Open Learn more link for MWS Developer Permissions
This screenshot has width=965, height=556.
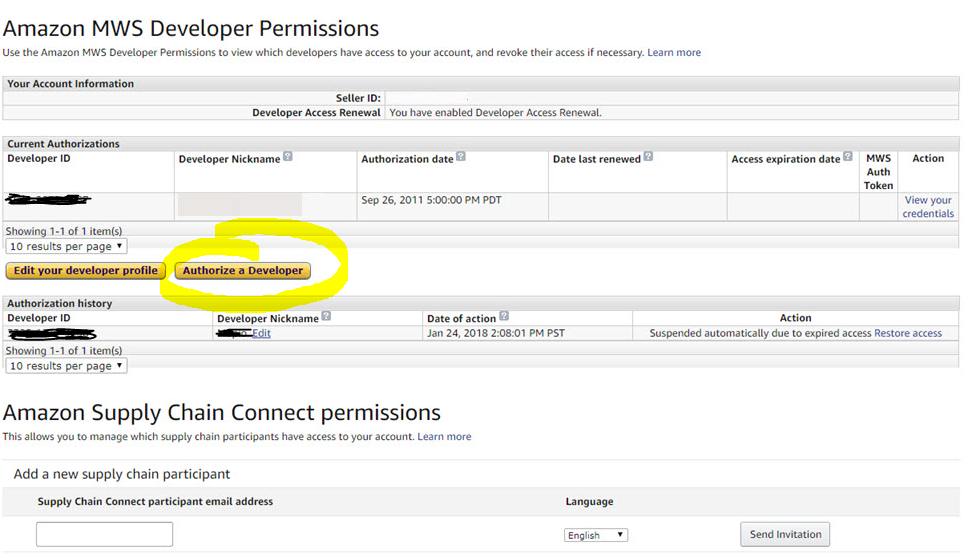pyautogui.click(x=674, y=52)
